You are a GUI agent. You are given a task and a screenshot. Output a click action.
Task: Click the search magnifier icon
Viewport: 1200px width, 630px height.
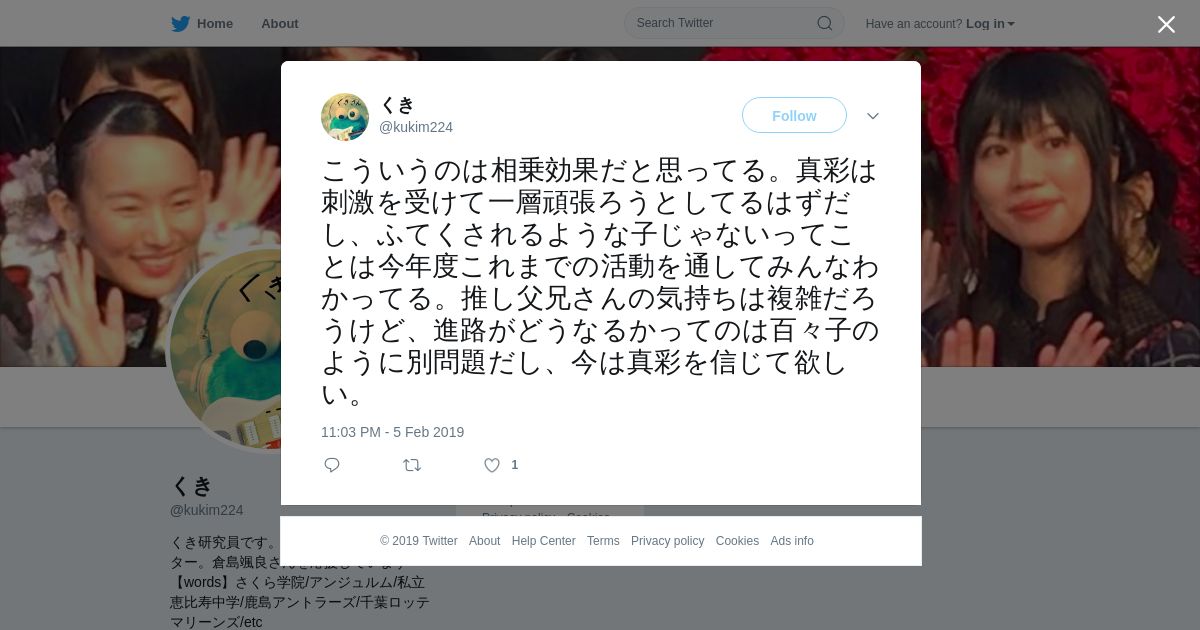click(825, 23)
